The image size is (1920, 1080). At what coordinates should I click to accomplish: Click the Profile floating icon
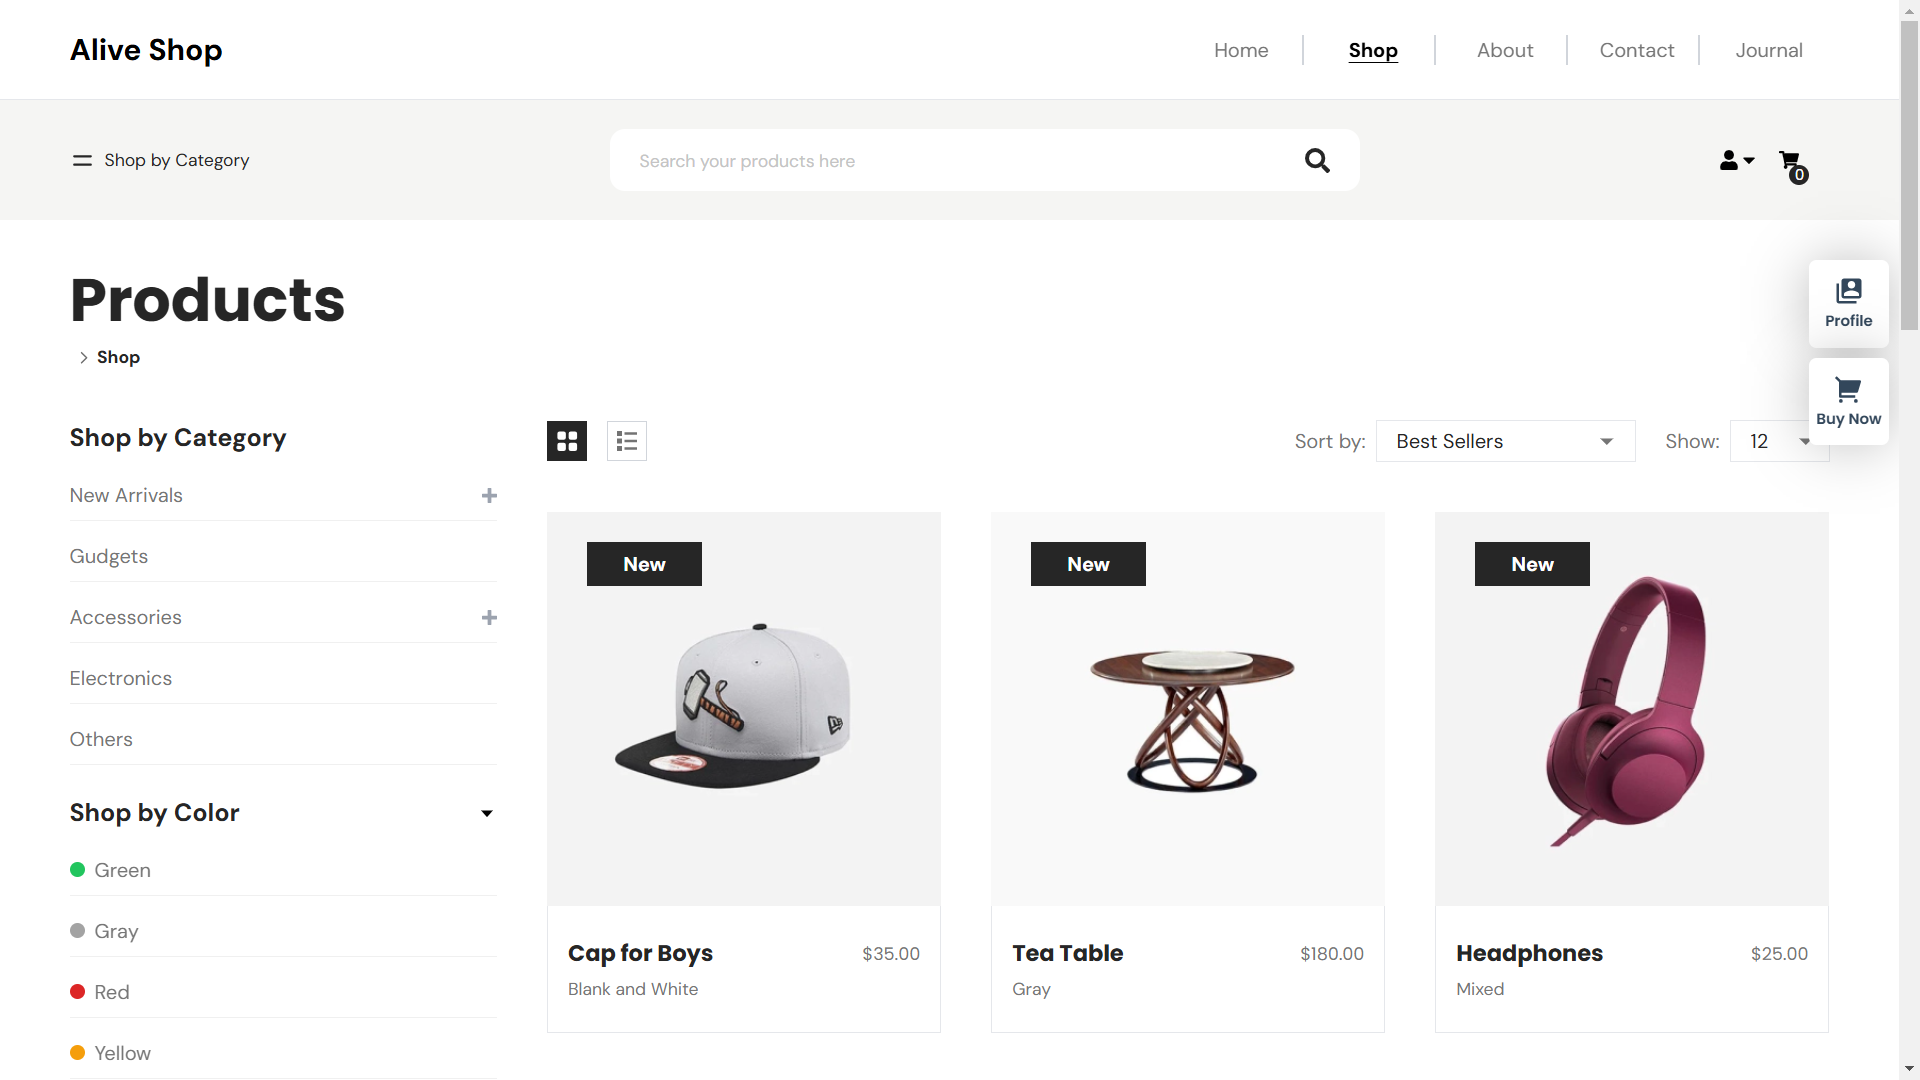[x=1848, y=303]
